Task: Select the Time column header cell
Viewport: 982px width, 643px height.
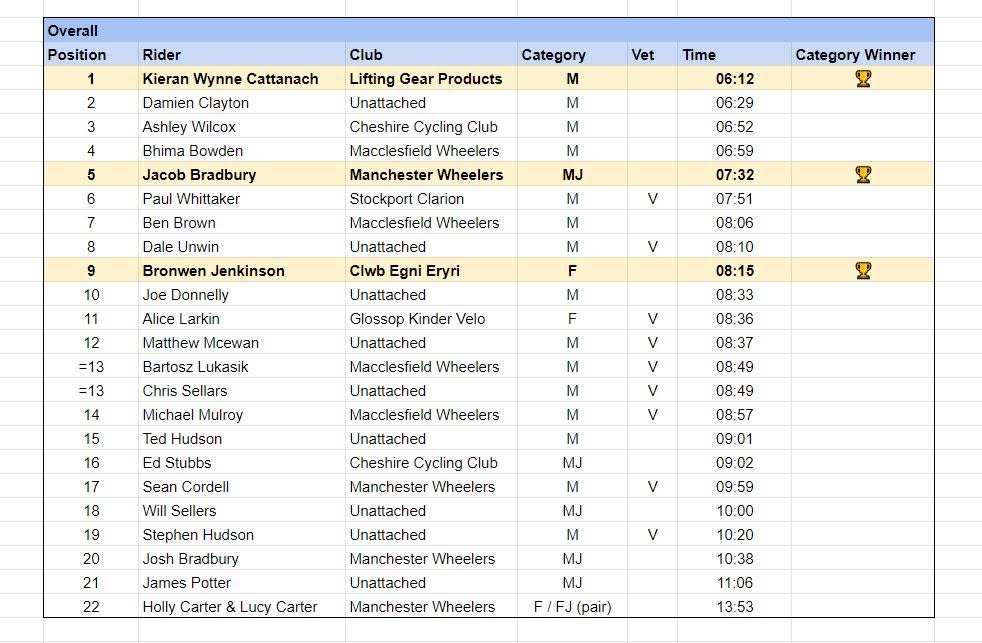Action: (699, 55)
